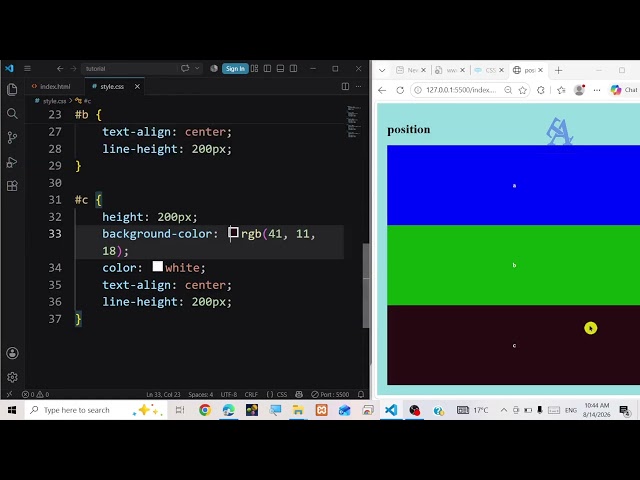Open the rgb(41, 11, 18) color swatch
The image size is (640, 480).
coord(233,233)
